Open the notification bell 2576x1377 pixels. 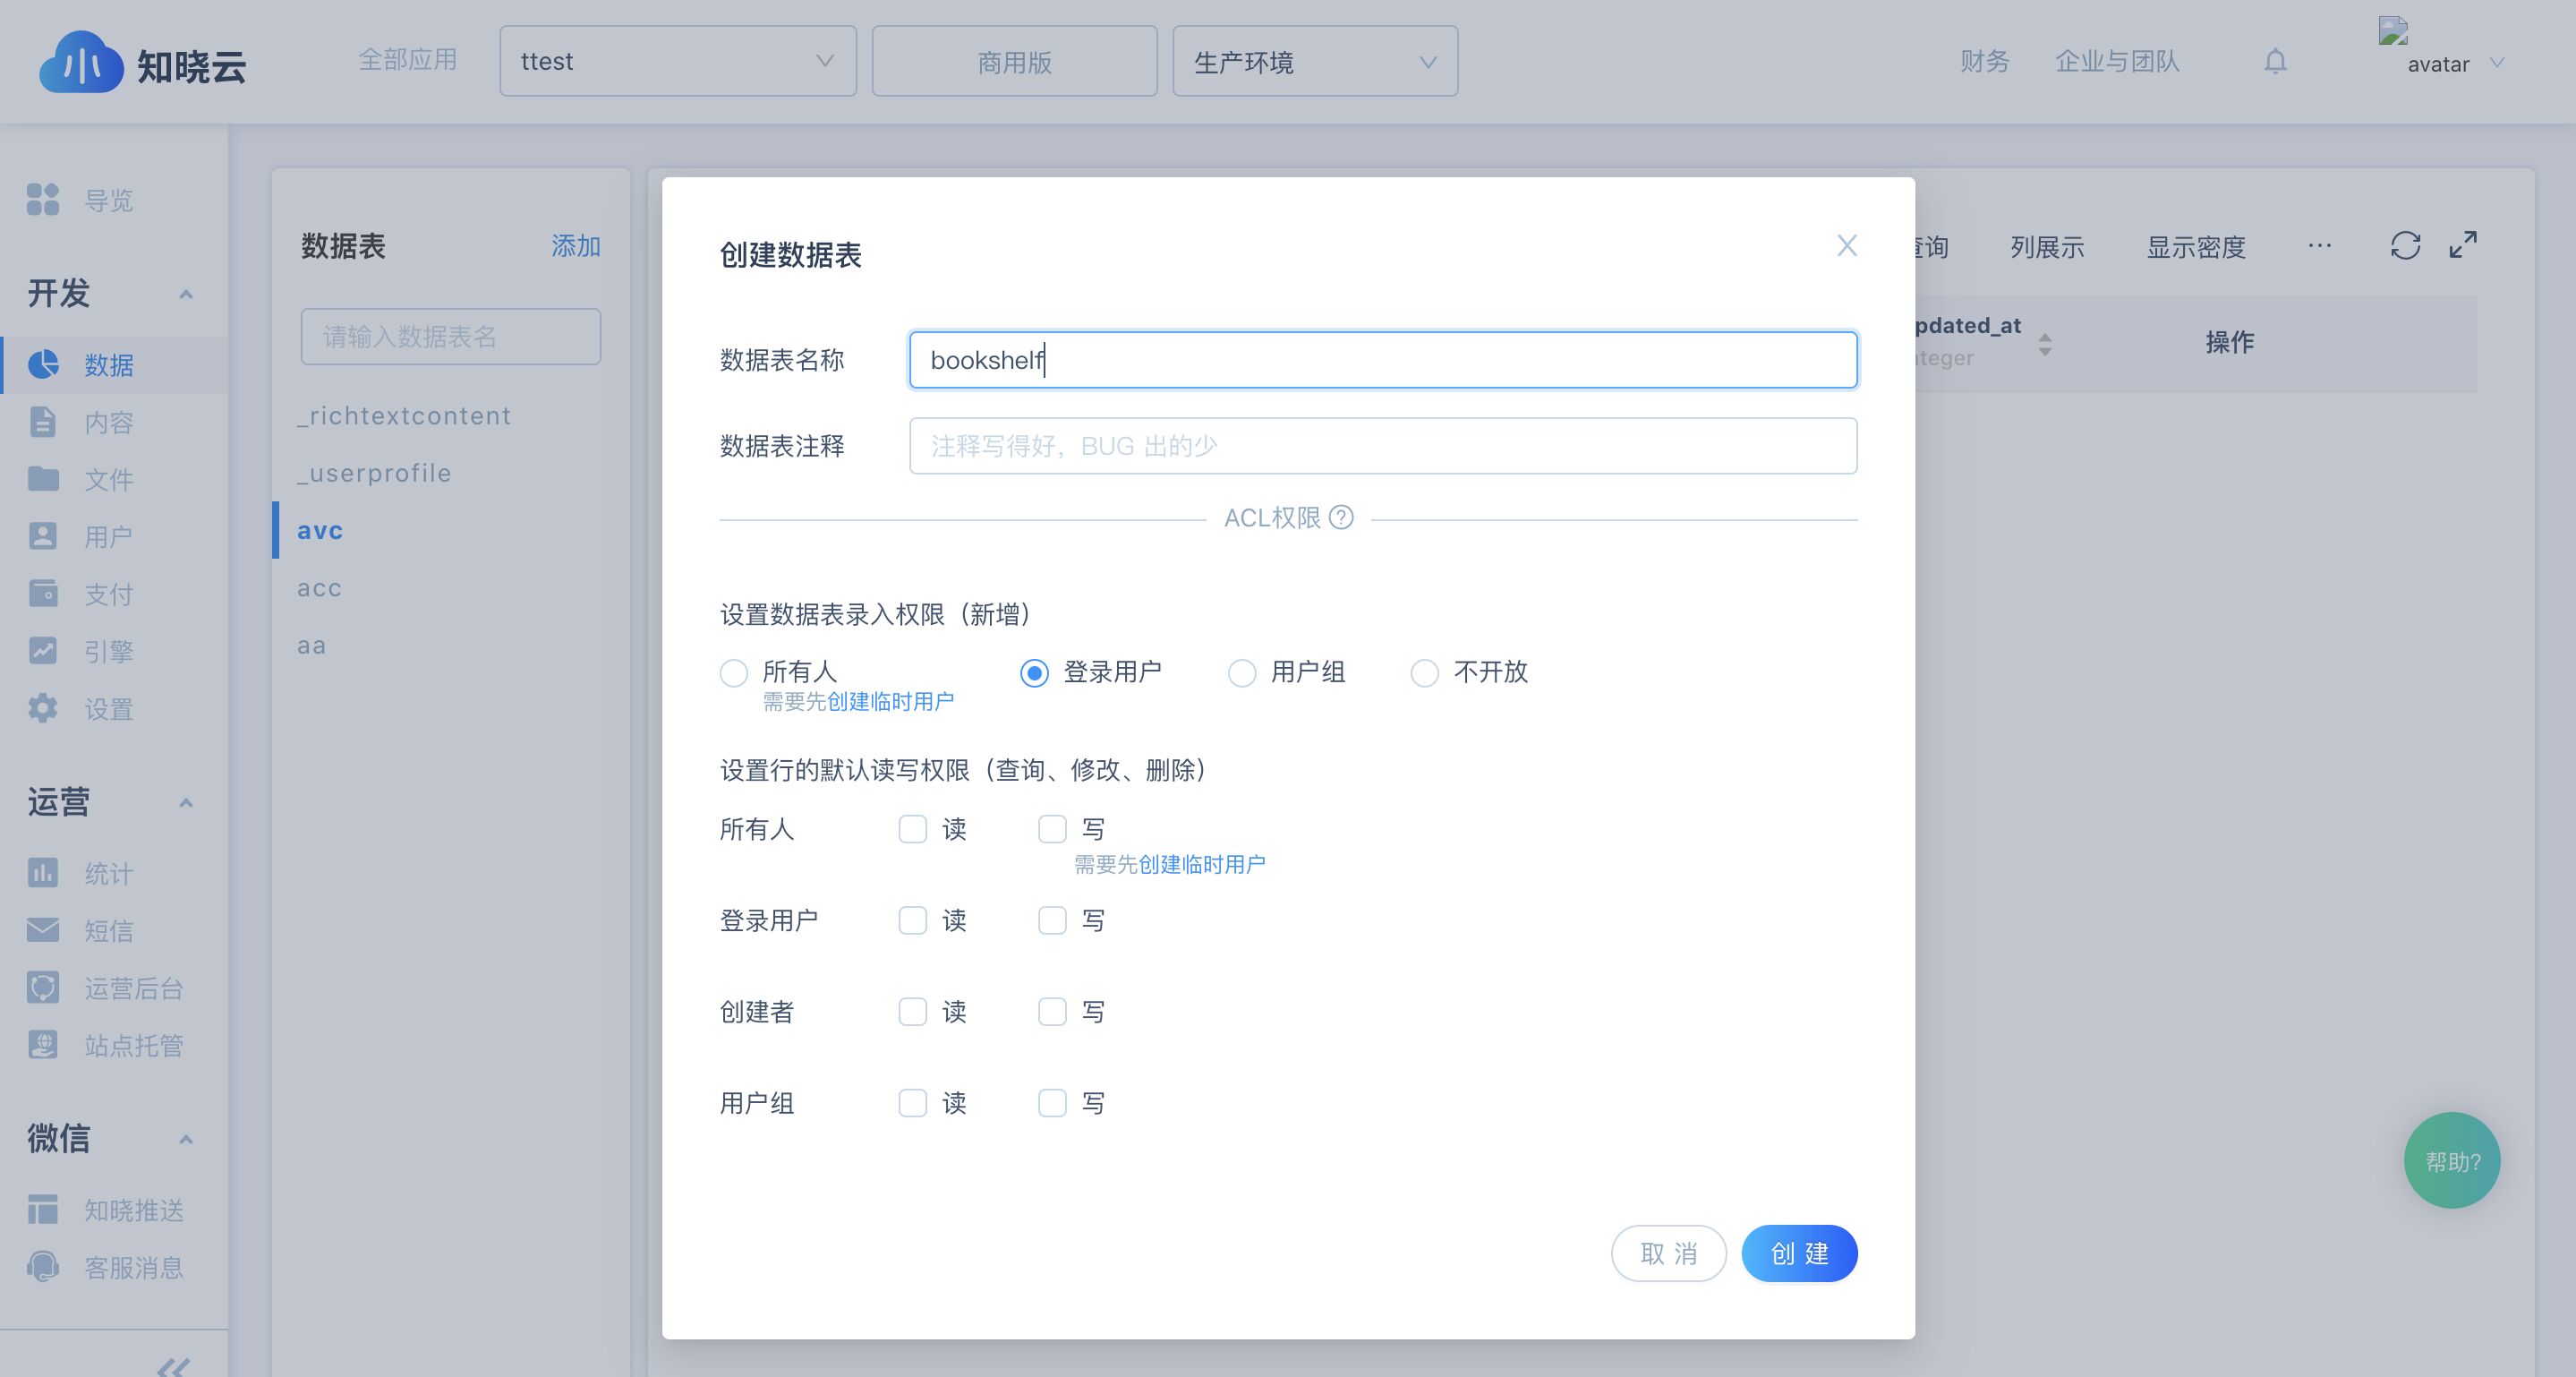2275,61
